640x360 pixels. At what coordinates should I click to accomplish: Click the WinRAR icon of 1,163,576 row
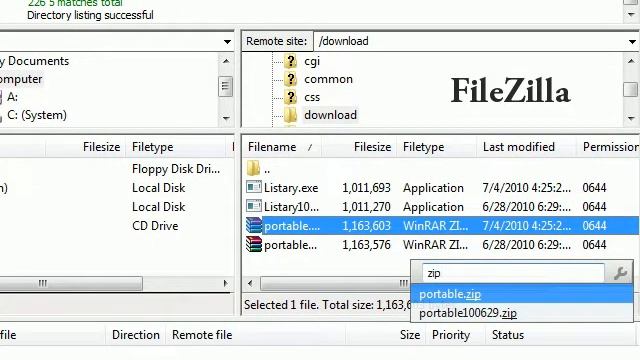click(254, 244)
